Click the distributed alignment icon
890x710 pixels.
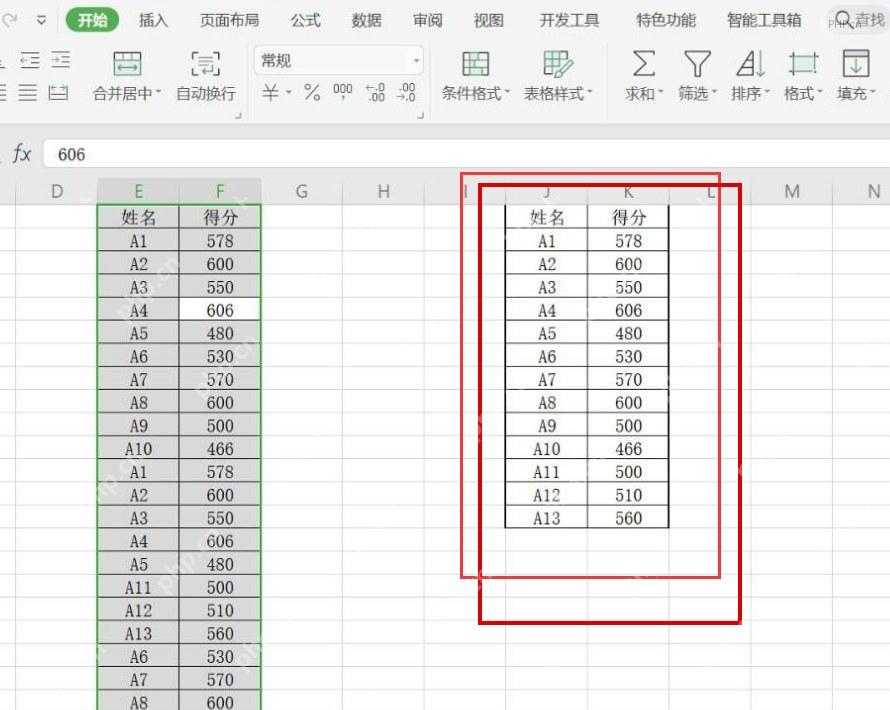point(58,92)
